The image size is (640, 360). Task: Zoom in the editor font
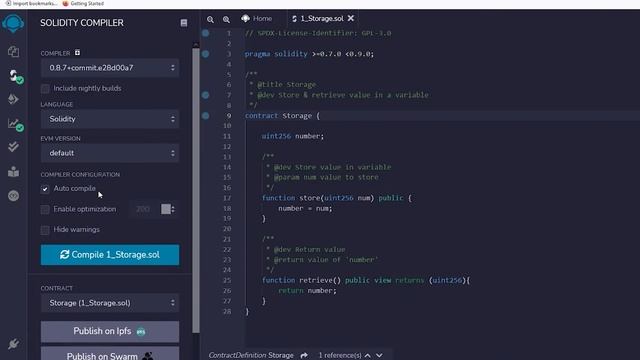tap(226, 19)
